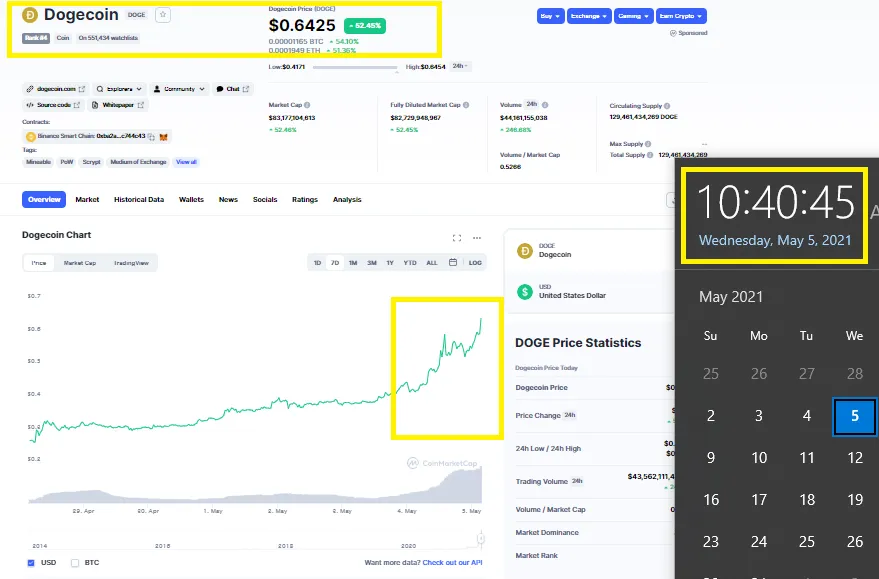Show info tooltip for Market Cap
The height and width of the screenshot is (579, 879).
[307, 105]
